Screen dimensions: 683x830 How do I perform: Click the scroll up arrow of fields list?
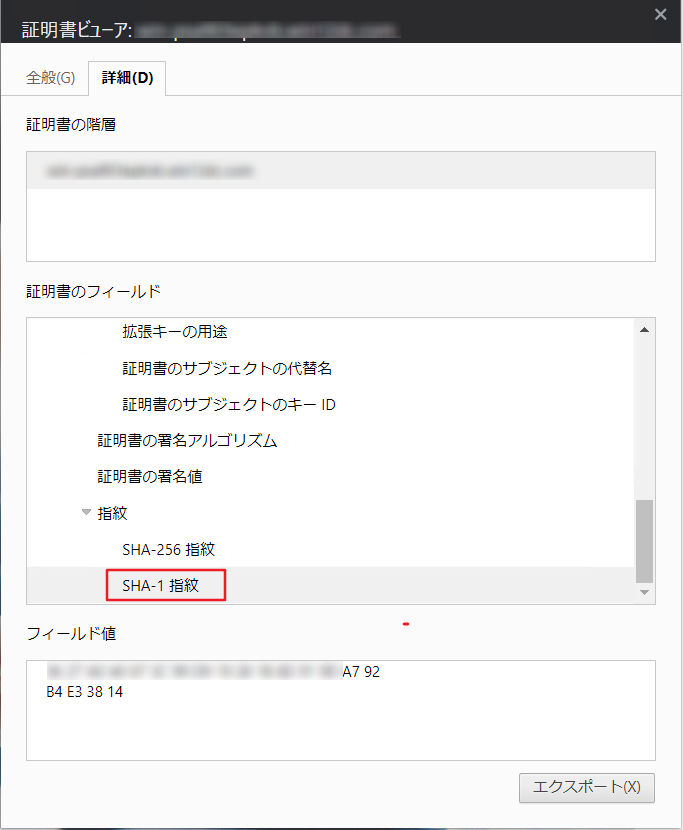[x=644, y=330]
